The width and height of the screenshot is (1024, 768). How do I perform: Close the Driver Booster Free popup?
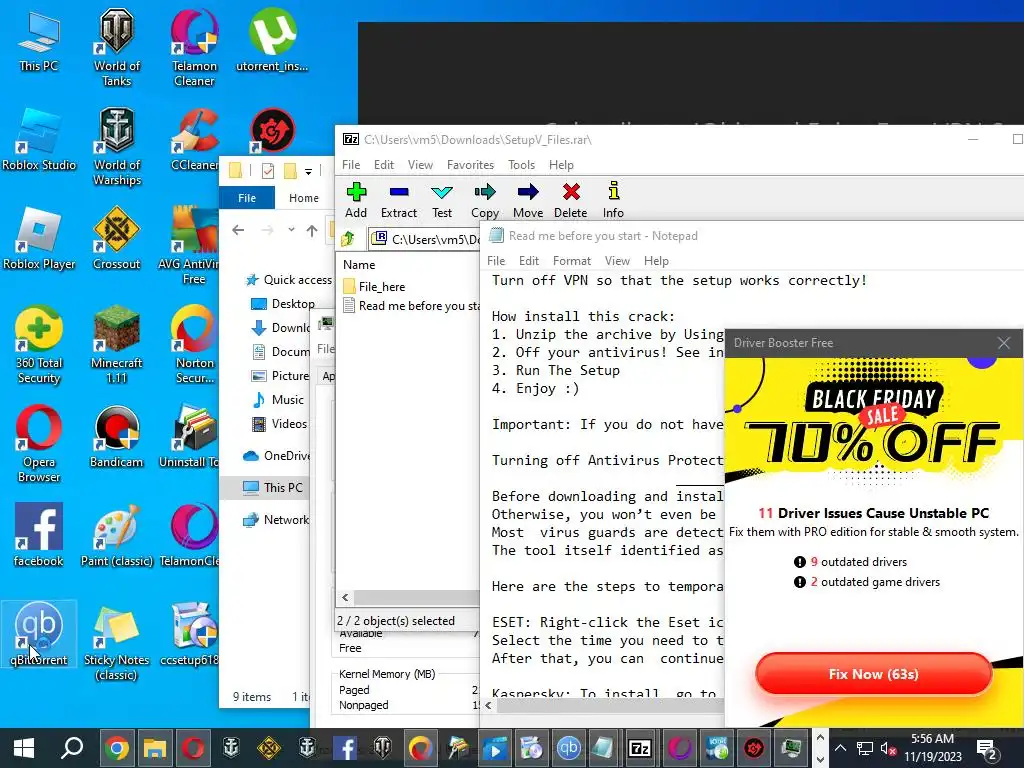coord(1004,343)
